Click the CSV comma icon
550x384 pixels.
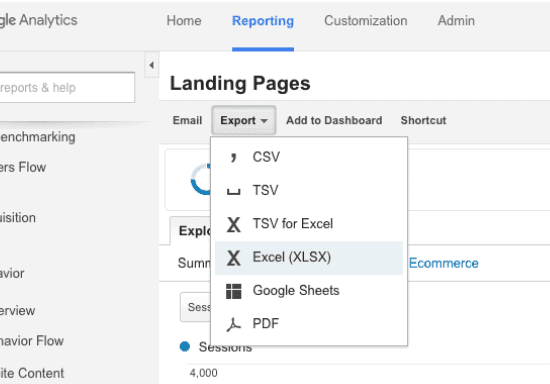pos(233,157)
